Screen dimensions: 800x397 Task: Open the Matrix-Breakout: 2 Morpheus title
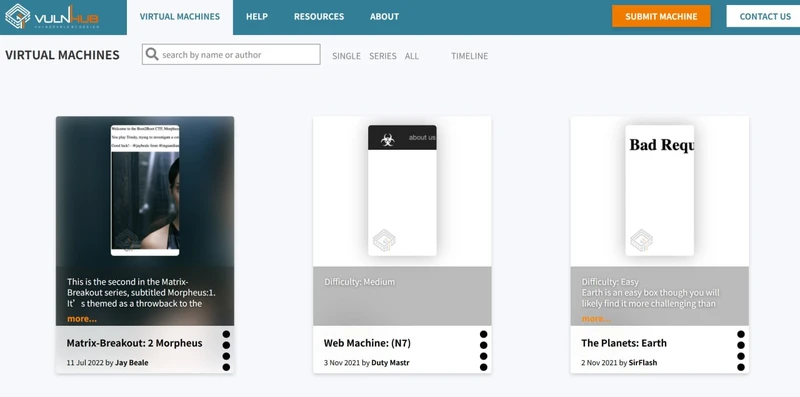pos(134,343)
